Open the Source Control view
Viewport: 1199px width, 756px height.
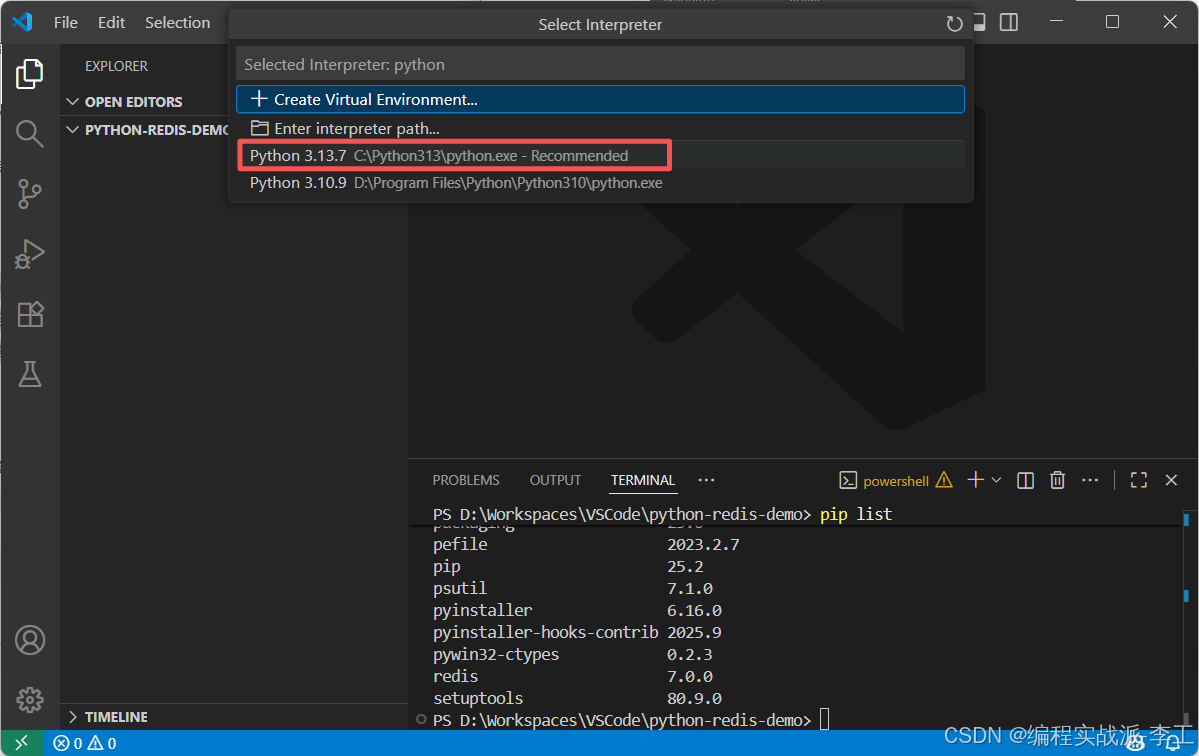tap(29, 193)
